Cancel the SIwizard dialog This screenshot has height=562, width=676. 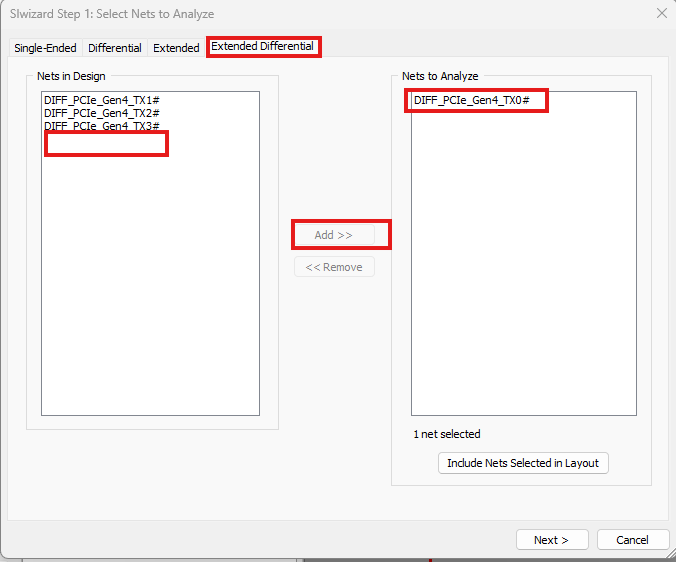click(x=632, y=540)
